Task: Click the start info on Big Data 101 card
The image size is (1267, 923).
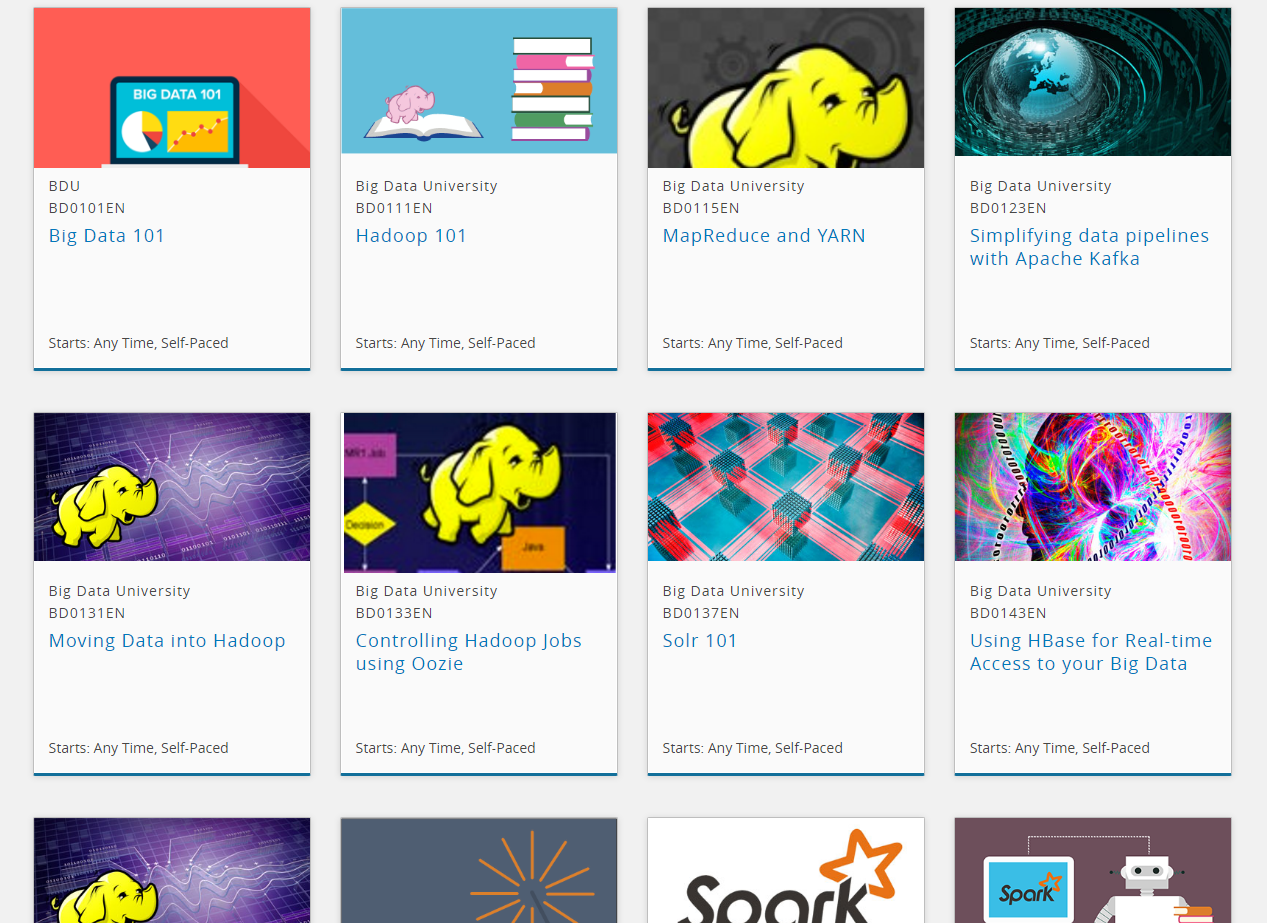Action: click(139, 343)
